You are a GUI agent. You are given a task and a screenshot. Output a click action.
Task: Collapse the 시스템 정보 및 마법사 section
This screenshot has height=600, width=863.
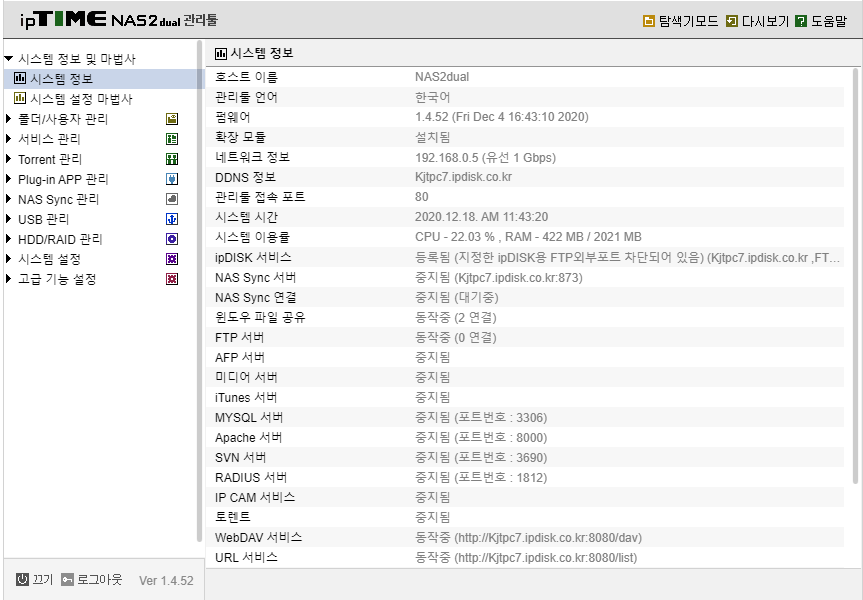coord(8,58)
